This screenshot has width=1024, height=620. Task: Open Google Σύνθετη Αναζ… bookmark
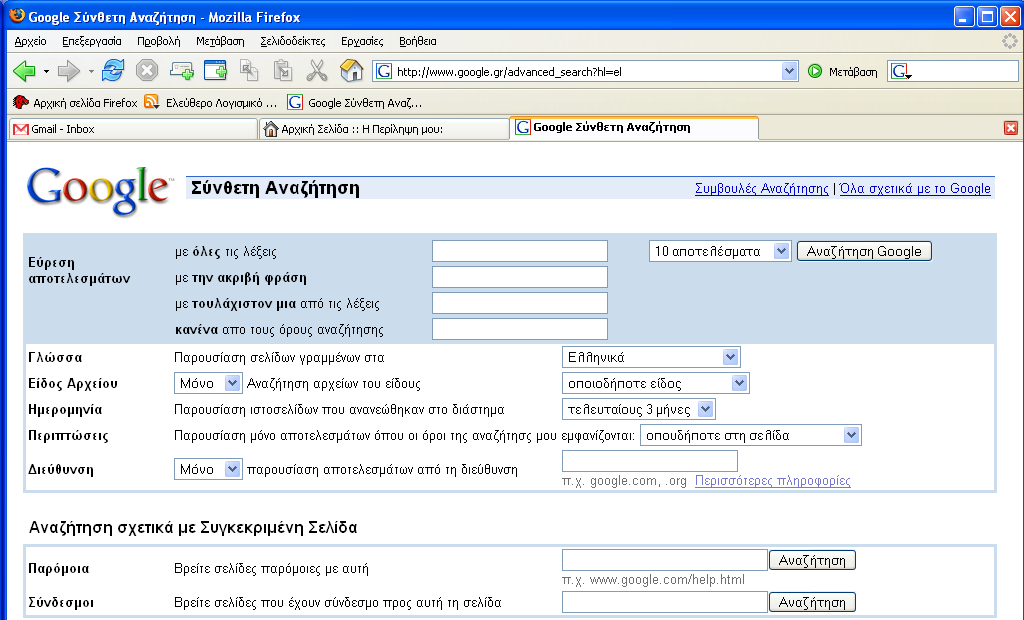click(x=355, y=103)
